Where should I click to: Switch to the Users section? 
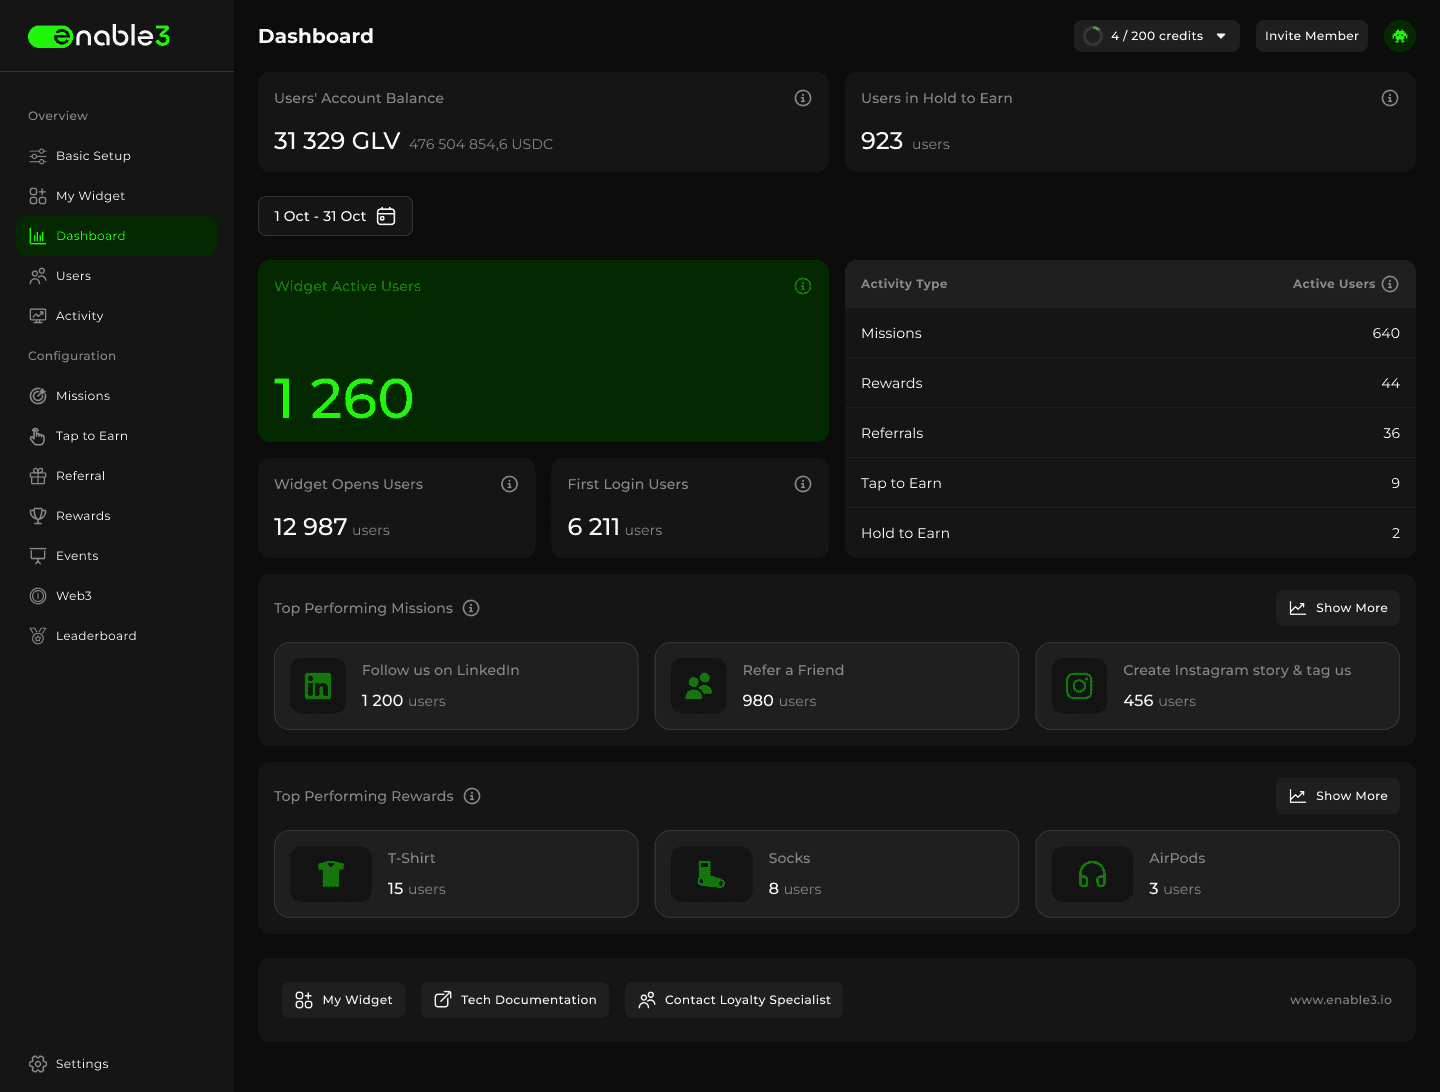(x=74, y=275)
